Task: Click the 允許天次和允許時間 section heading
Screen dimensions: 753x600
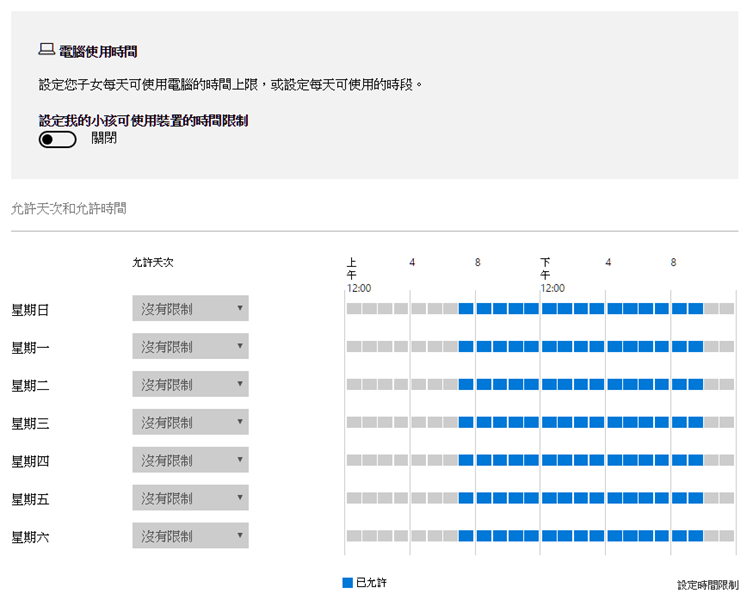Action: tap(69, 209)
